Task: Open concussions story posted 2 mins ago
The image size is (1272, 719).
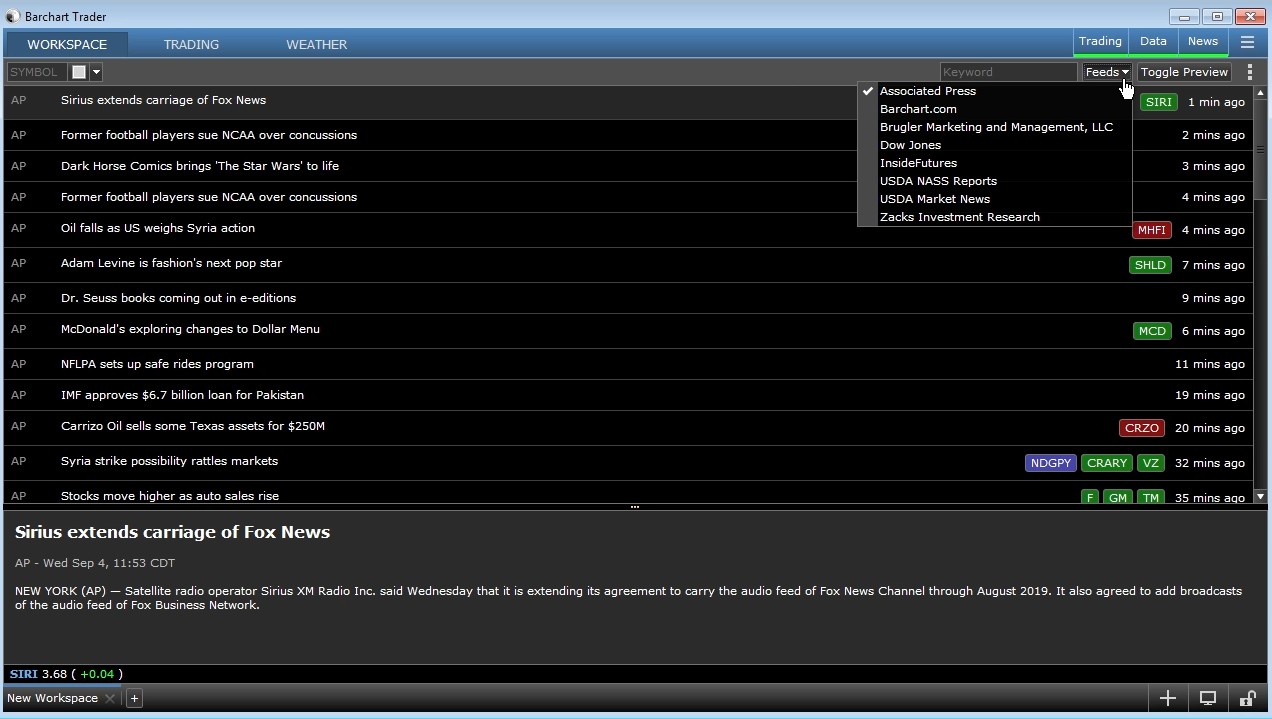Action: point(209,135)
